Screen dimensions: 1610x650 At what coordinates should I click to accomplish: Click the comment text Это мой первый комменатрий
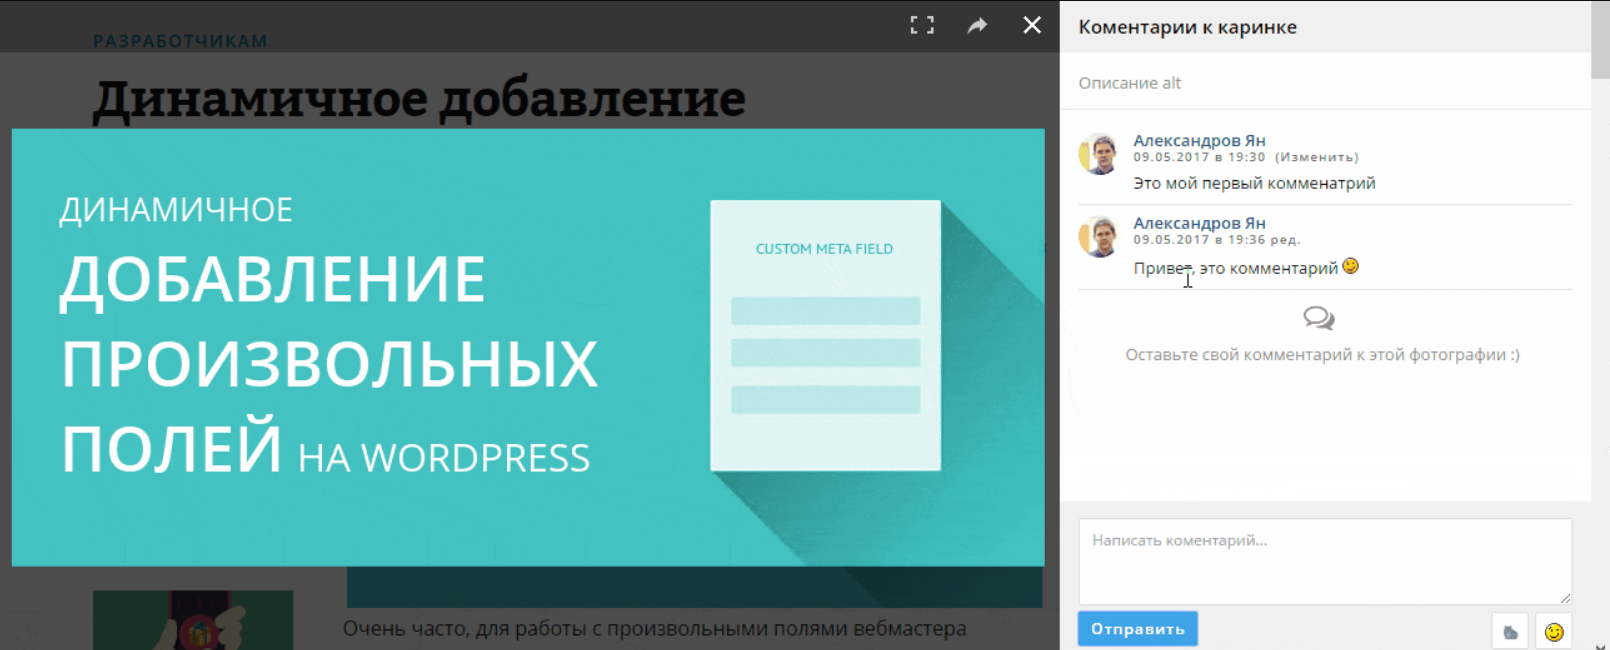(1254, 183)
